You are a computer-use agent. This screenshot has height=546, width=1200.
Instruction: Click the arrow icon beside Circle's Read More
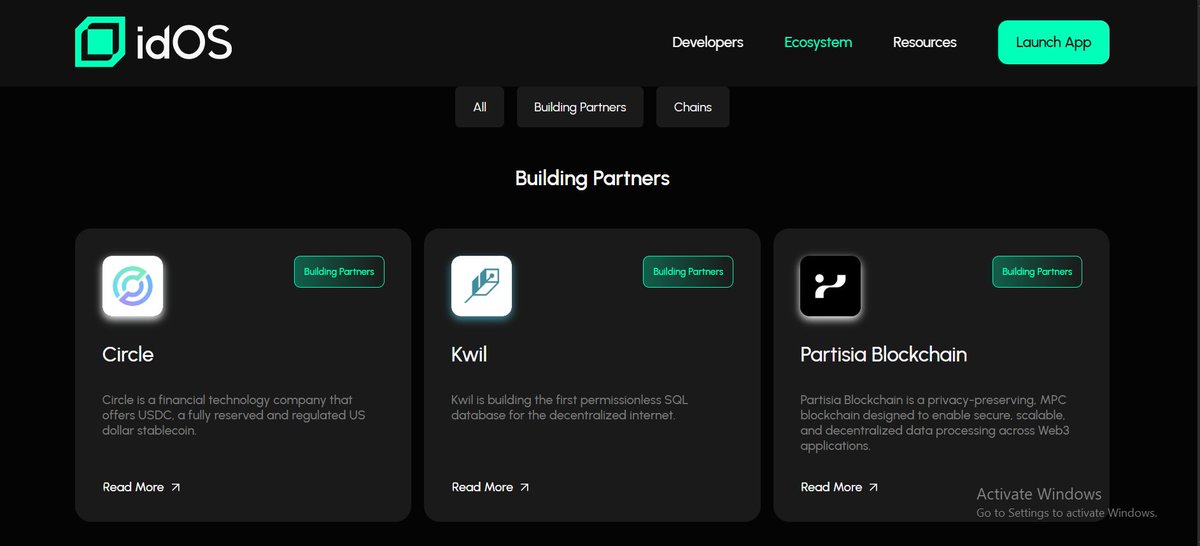tap(176, 487)
